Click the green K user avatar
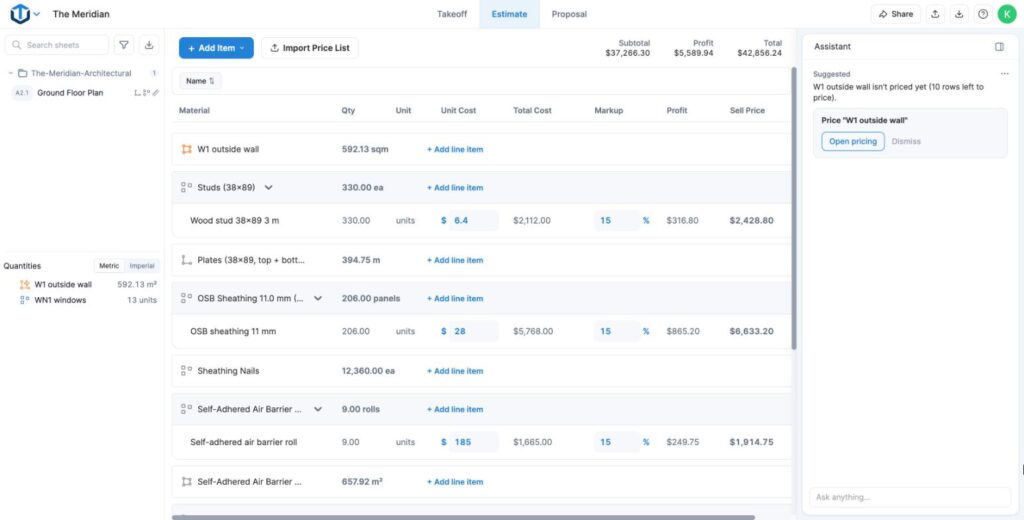The width and height of the screenshot is (1024, 520). (x=1007, y=14)
